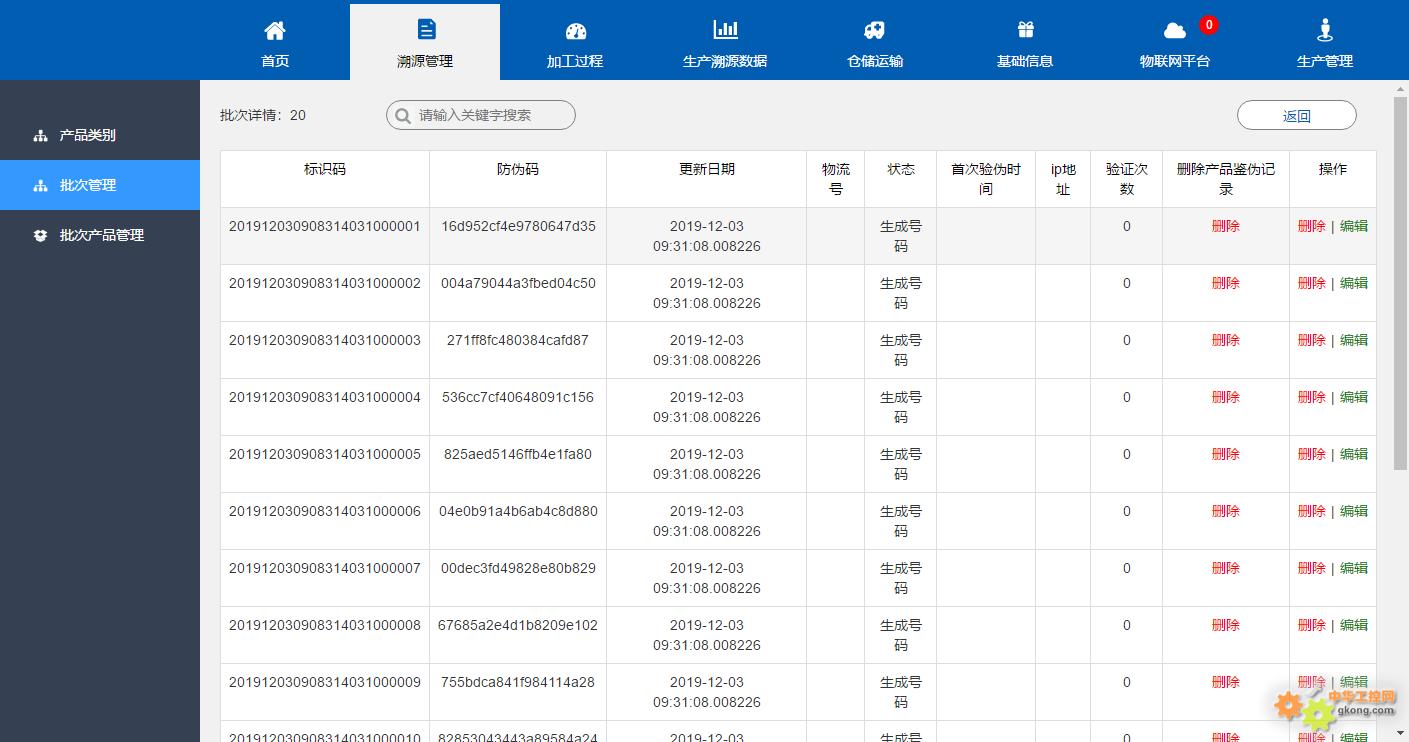Edit row ending 000001
Image resolution: width=1409 pixels, height=742 pixels.
1354,226
